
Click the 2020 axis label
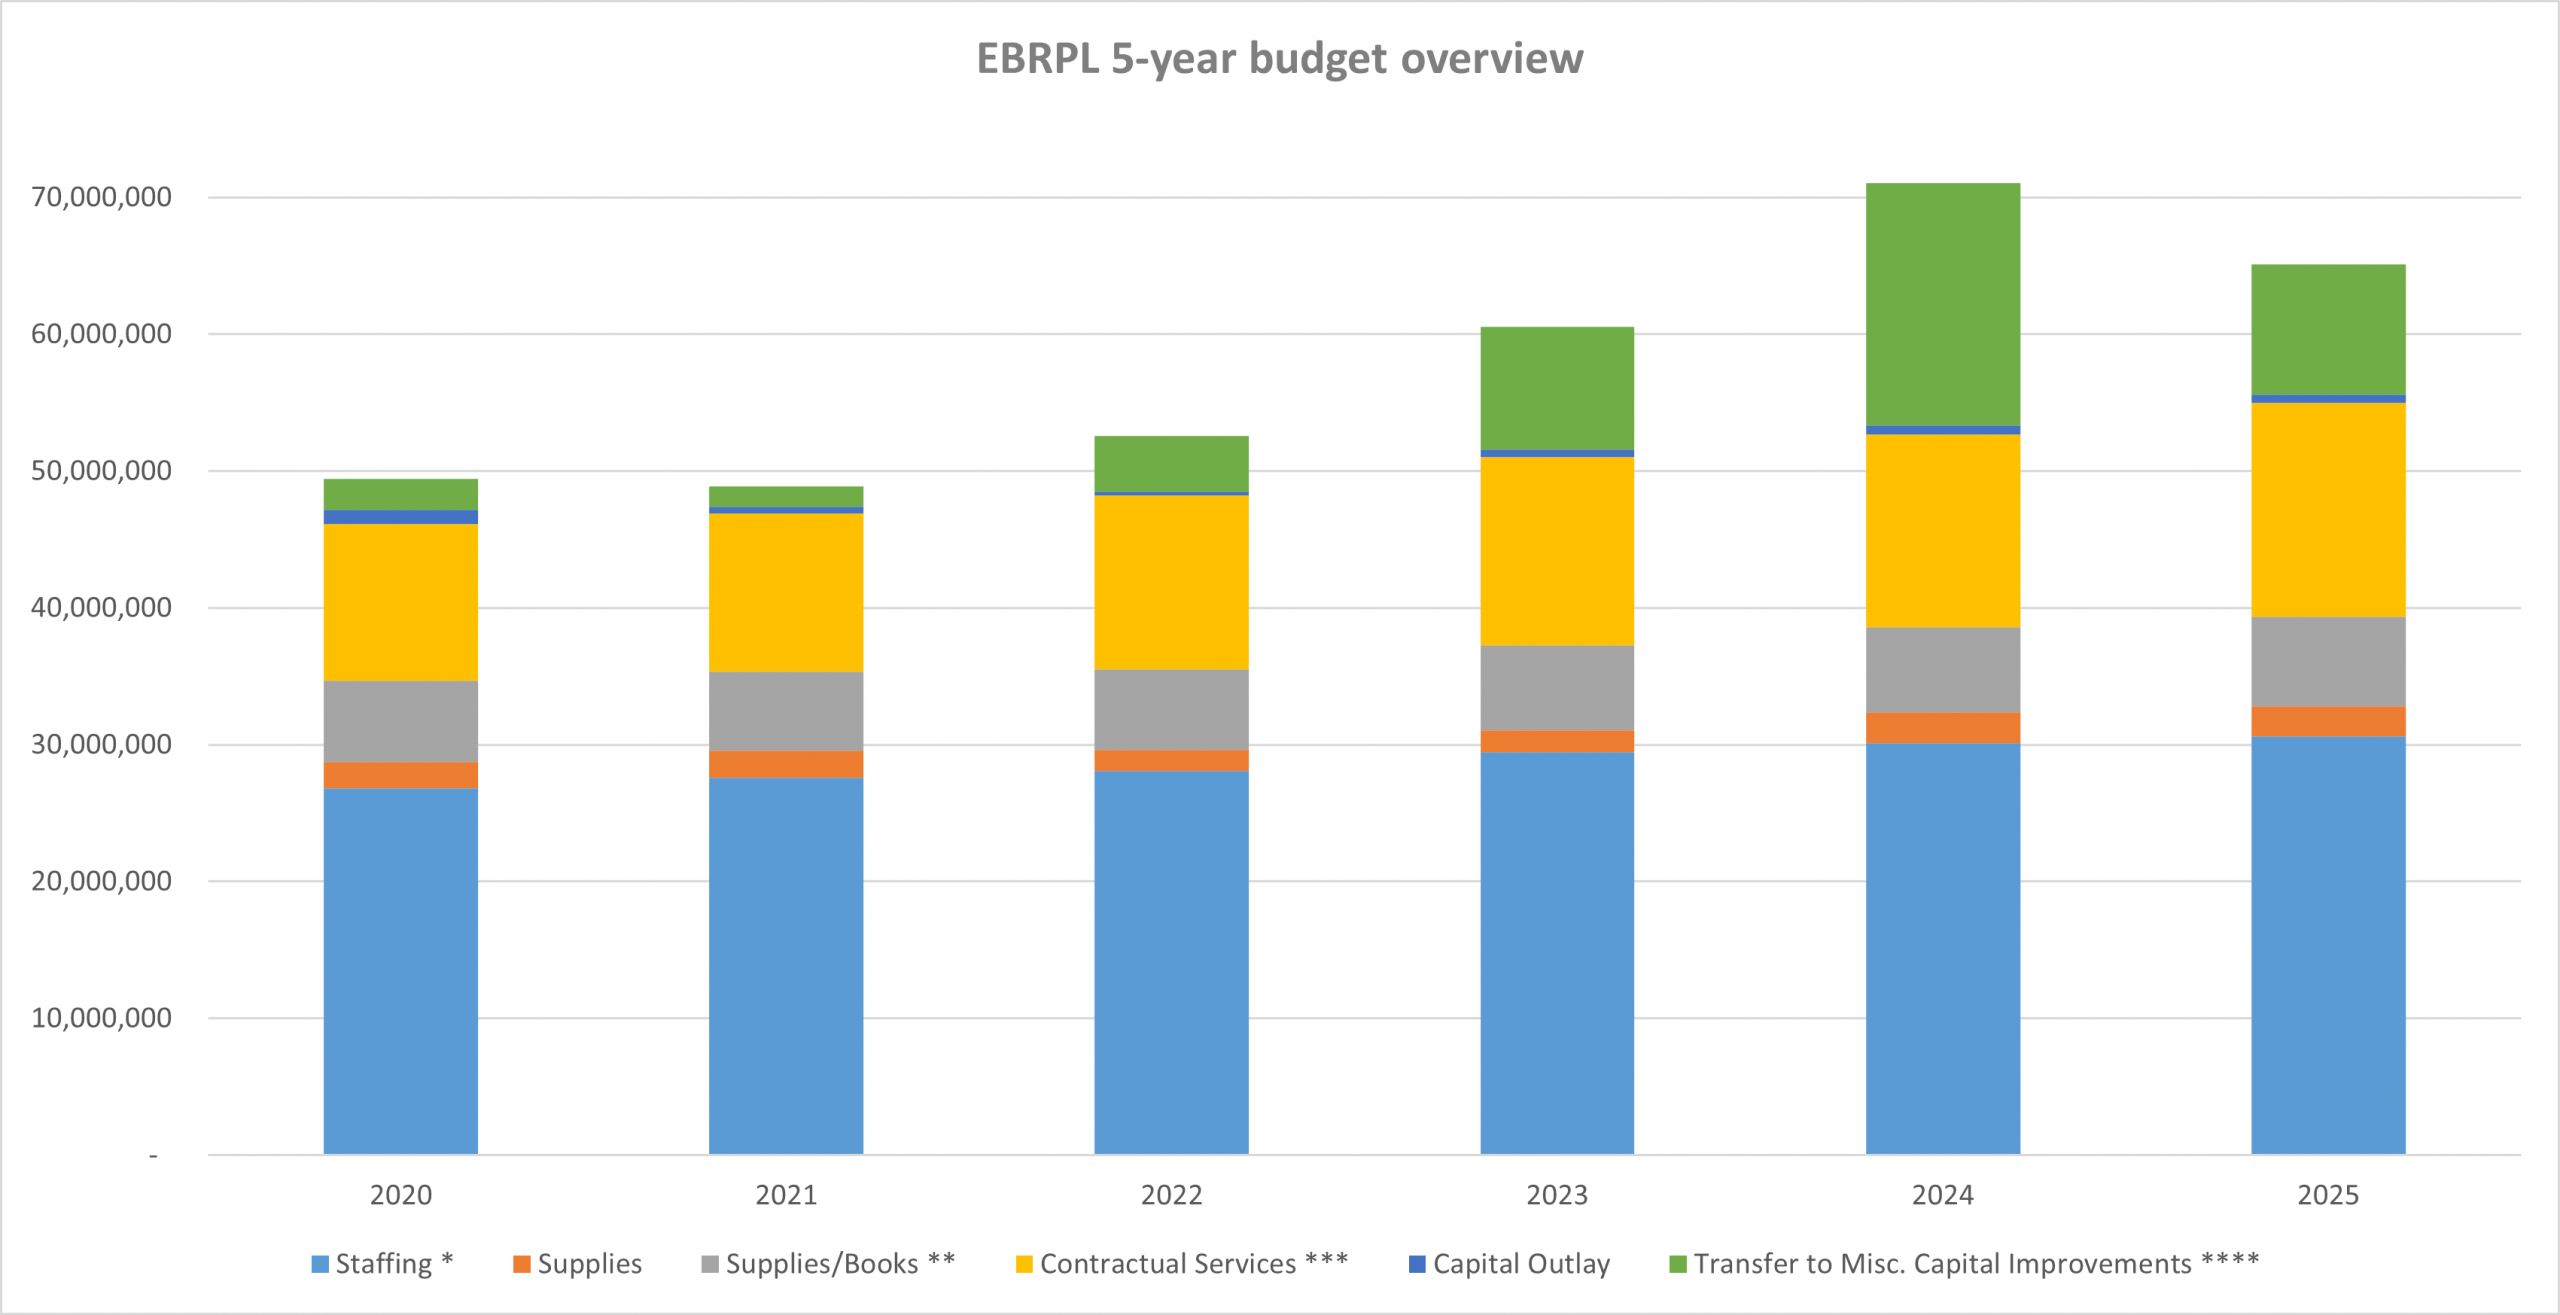tap(401, 1195)
